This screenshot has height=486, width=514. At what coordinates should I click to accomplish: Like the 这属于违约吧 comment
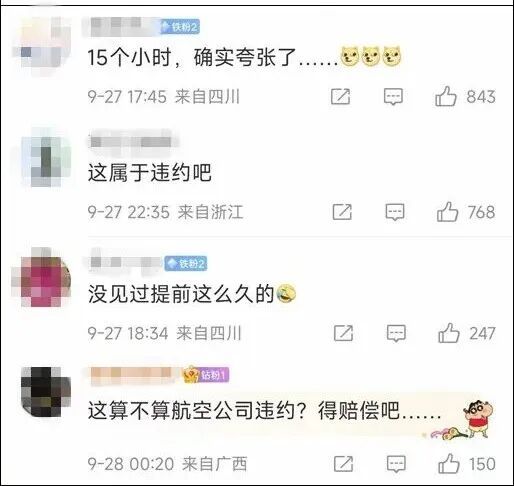(447, 212)
